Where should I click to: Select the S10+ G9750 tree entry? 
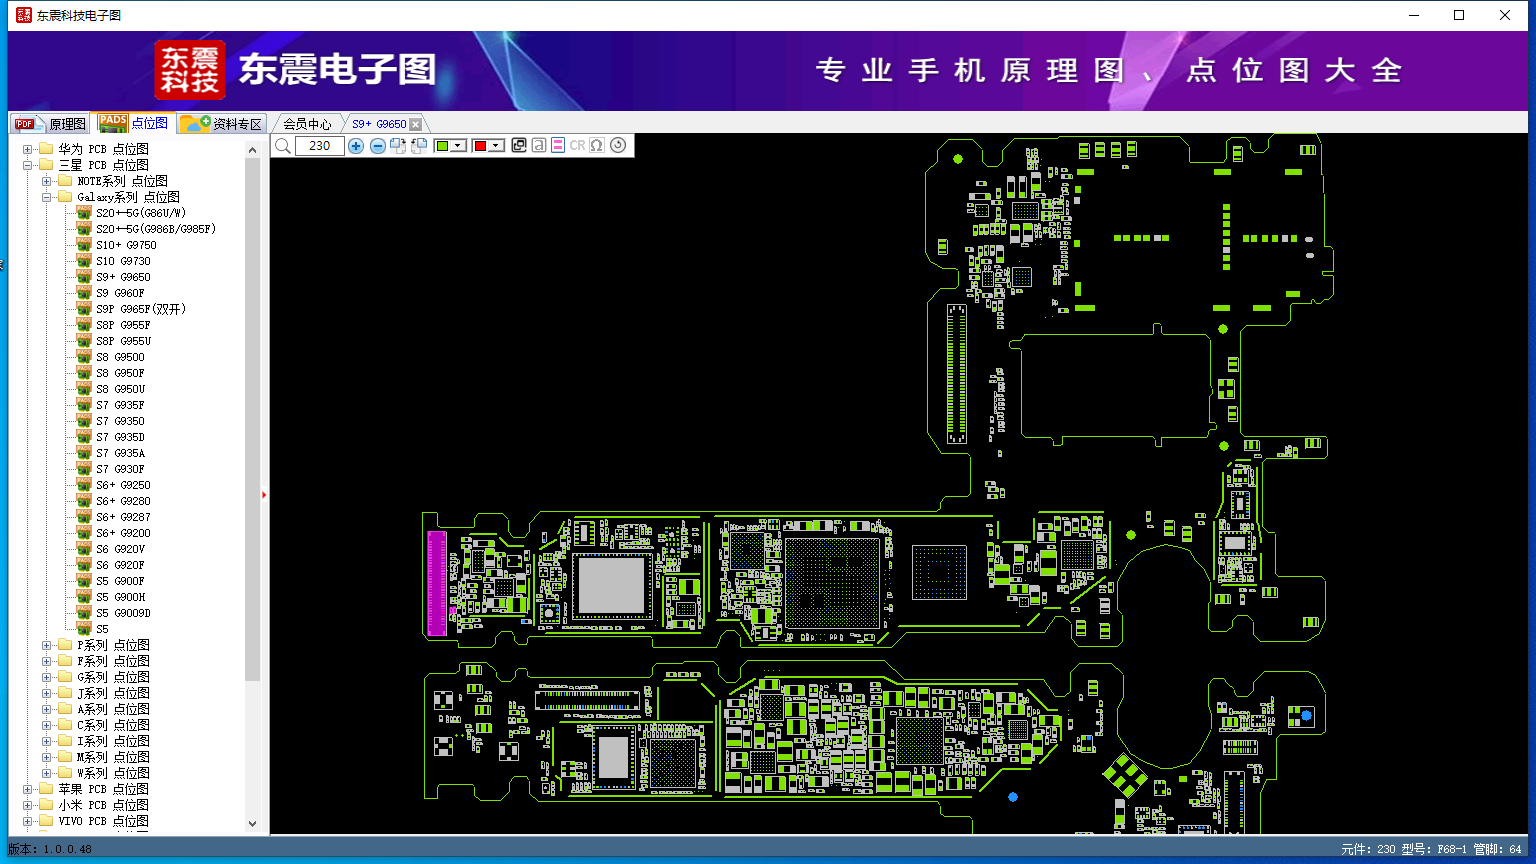pos(126,245)
